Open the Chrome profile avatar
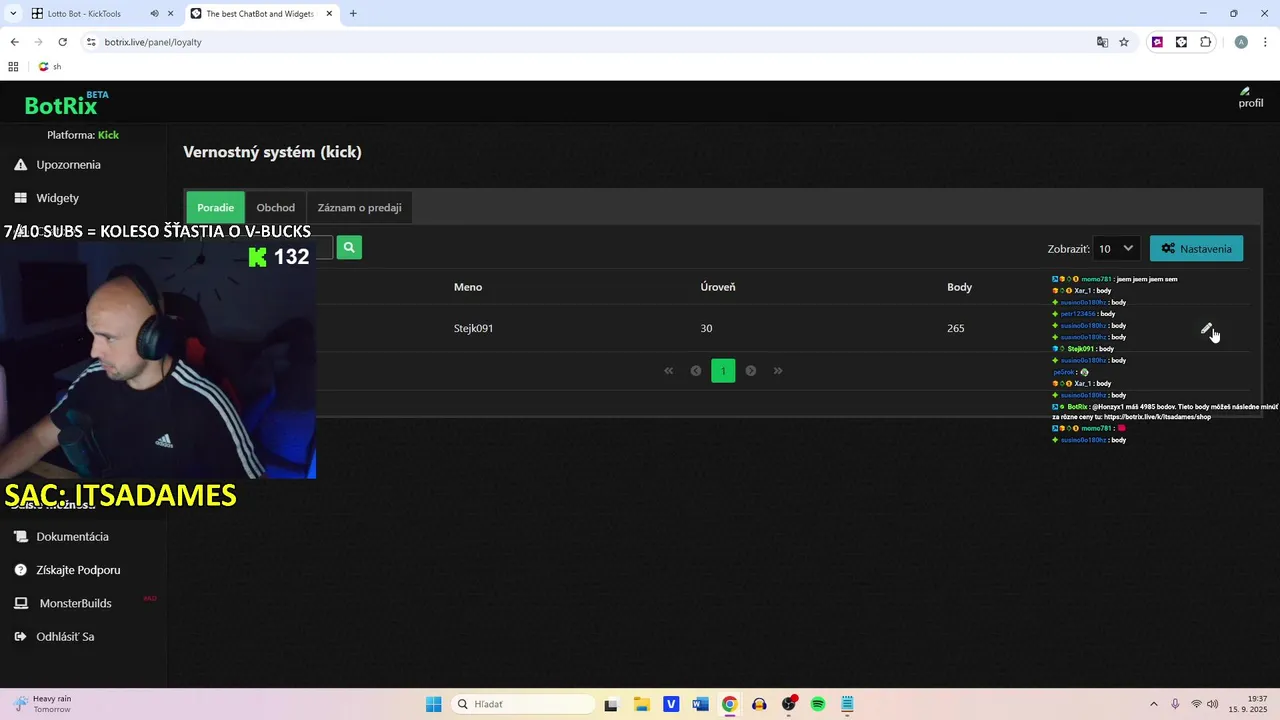1280x720 pixels. coord(1241,42)
